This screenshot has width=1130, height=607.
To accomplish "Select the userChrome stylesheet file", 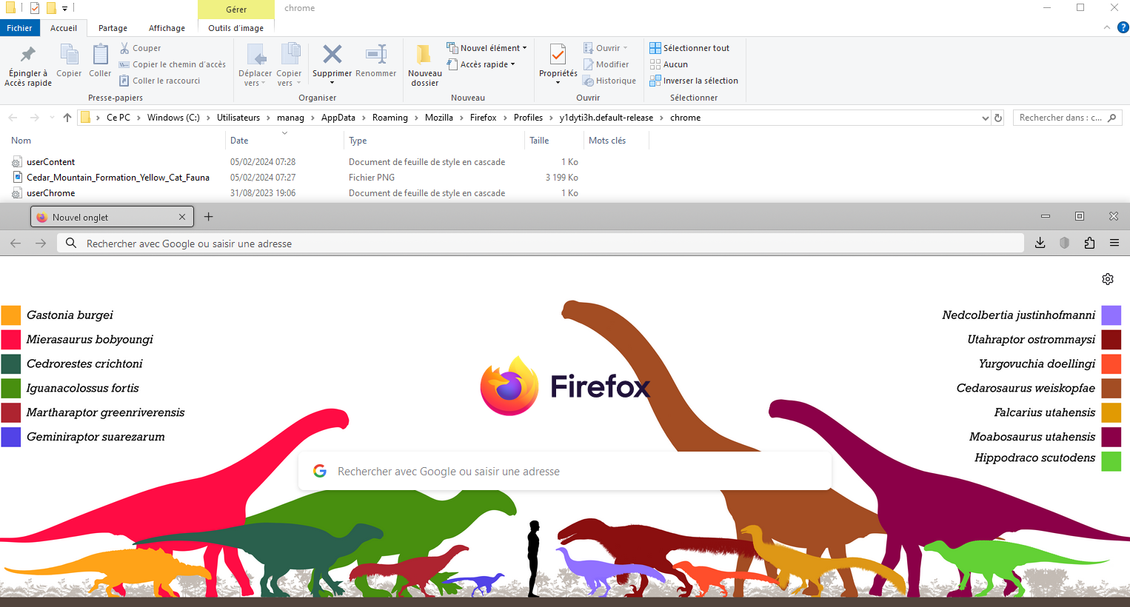I will 50,193.
